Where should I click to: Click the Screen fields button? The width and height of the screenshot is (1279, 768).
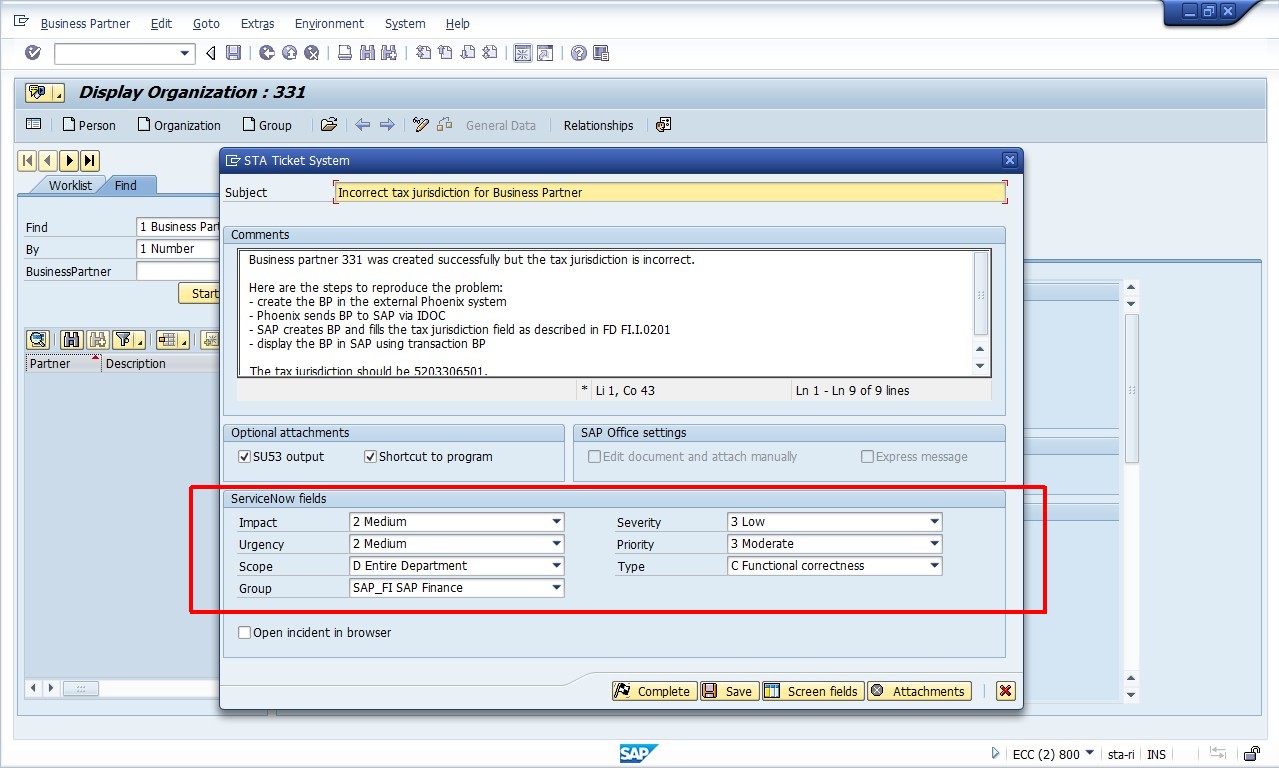(812, 691)
